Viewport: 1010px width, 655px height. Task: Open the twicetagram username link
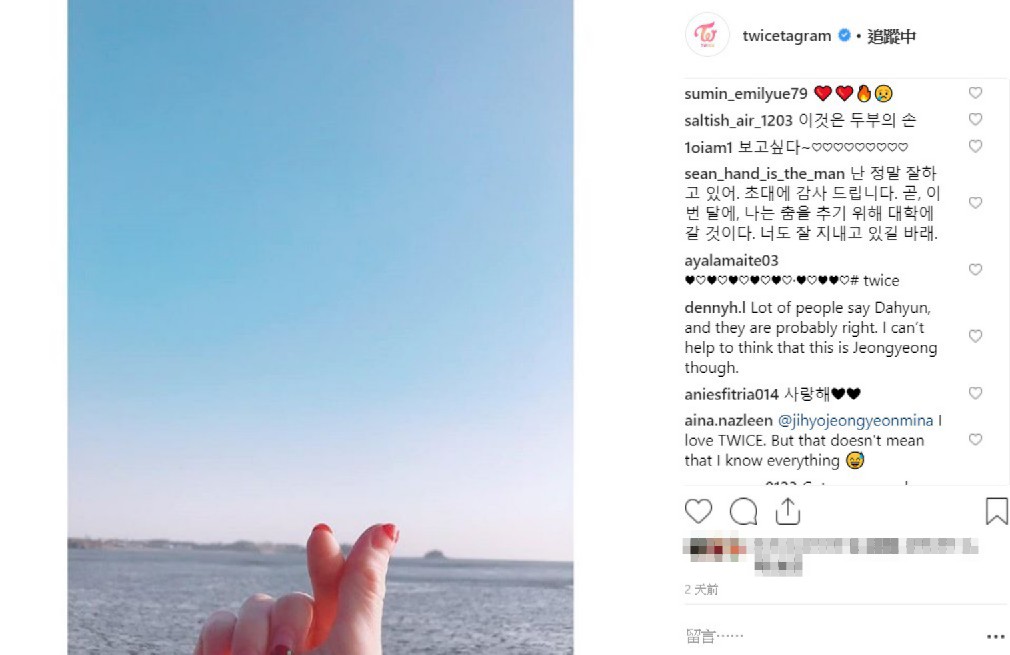pos(786,36)
